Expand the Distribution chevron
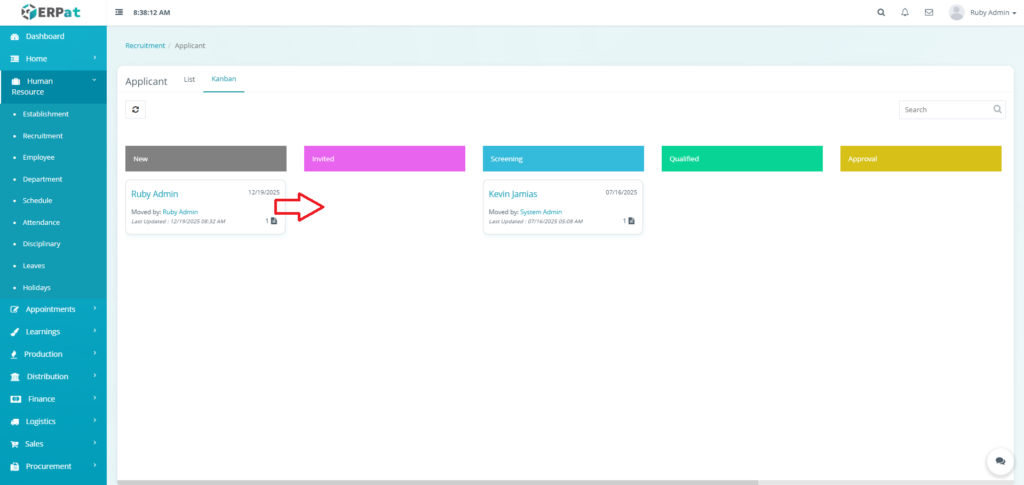This screenshot has width=1024, height=485. (95, 376)
